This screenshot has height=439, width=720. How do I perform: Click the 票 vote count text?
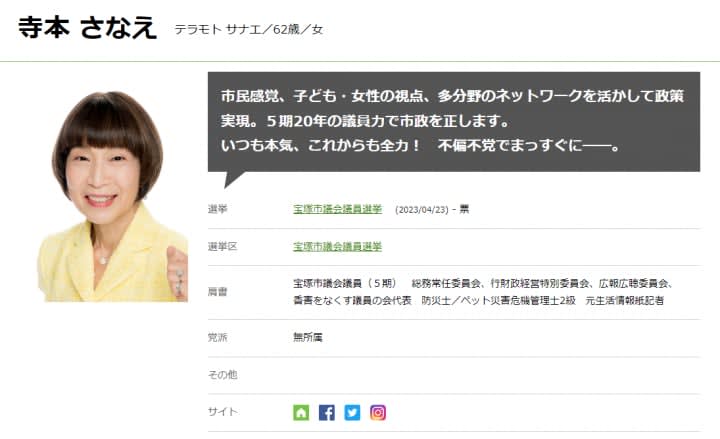pyautogui.click(x=464, y=209)
